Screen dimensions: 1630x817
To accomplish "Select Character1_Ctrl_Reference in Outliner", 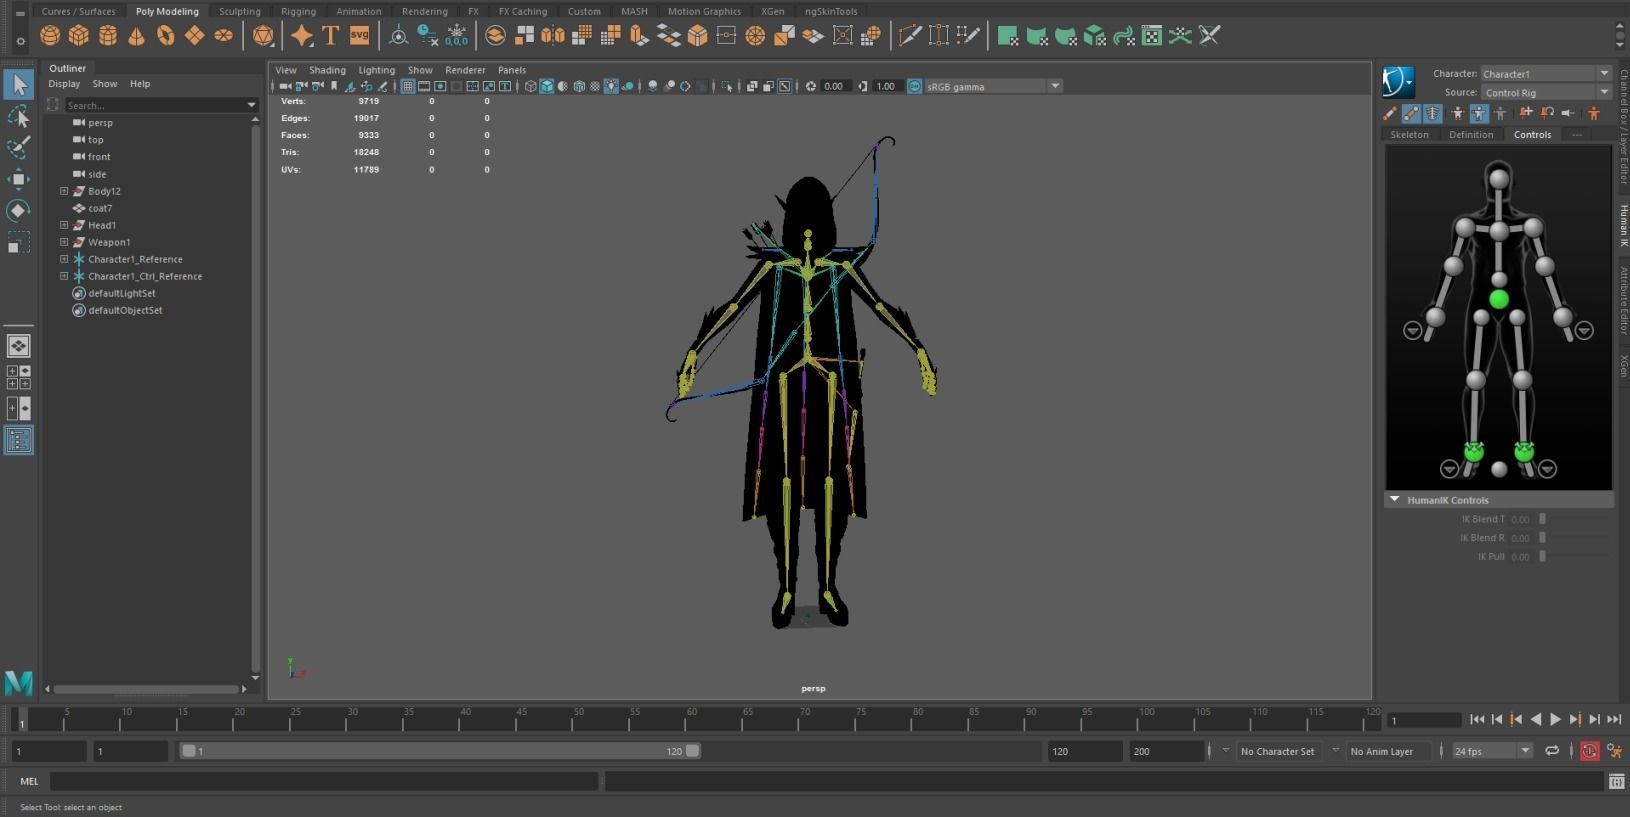I will [x=145, y=276].
